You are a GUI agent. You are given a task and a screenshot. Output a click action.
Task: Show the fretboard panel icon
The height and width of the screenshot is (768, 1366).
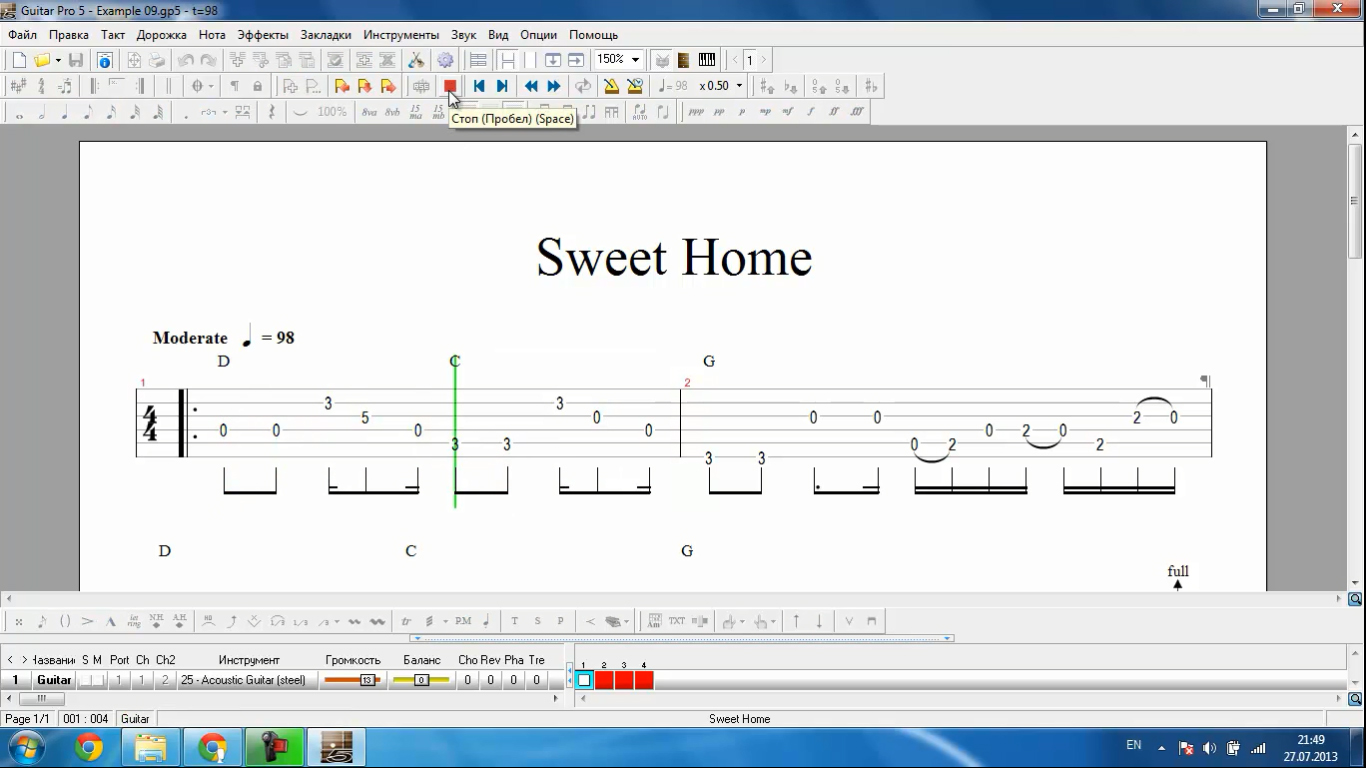[x=684, y=60]
